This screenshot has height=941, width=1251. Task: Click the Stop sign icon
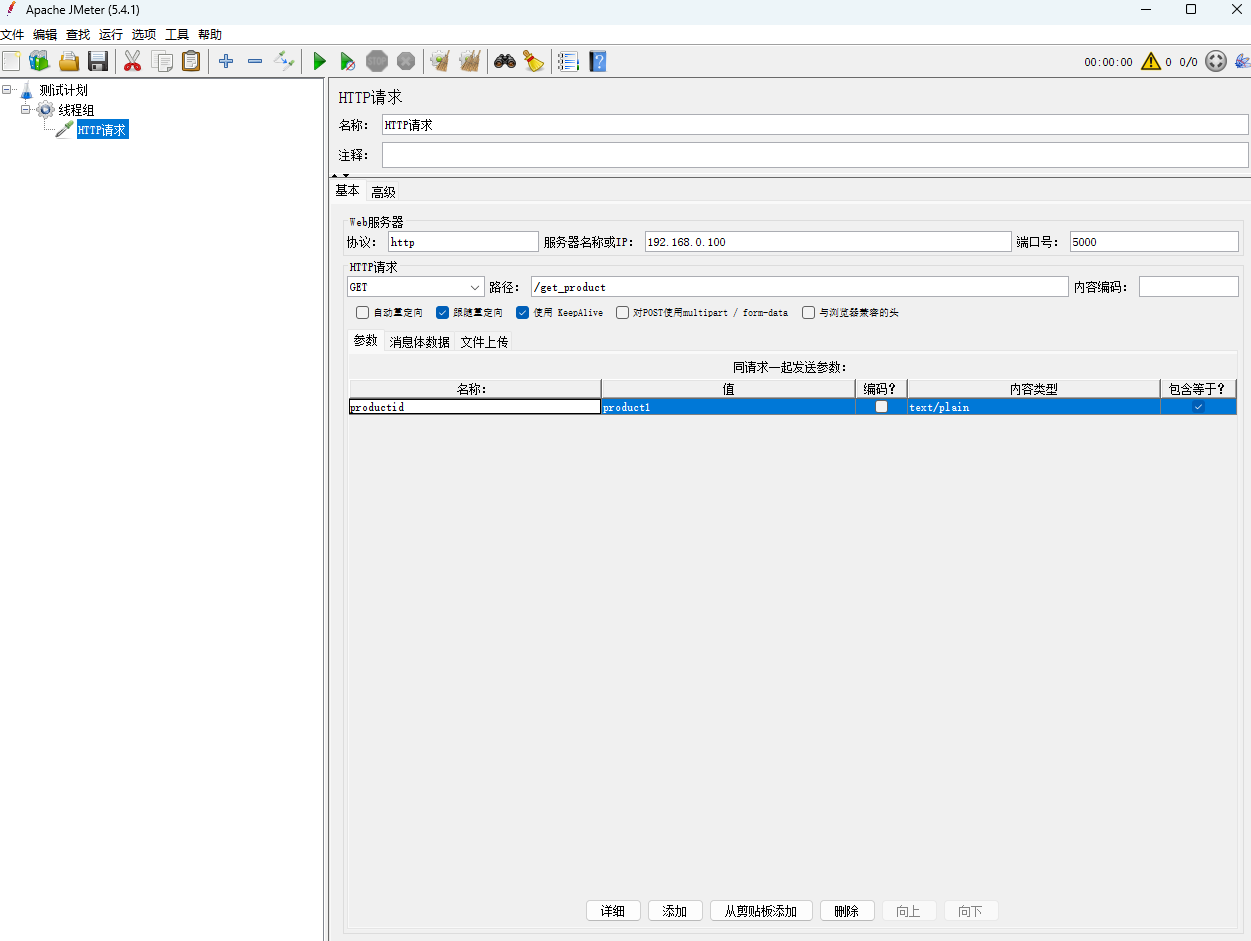point(377,62)
